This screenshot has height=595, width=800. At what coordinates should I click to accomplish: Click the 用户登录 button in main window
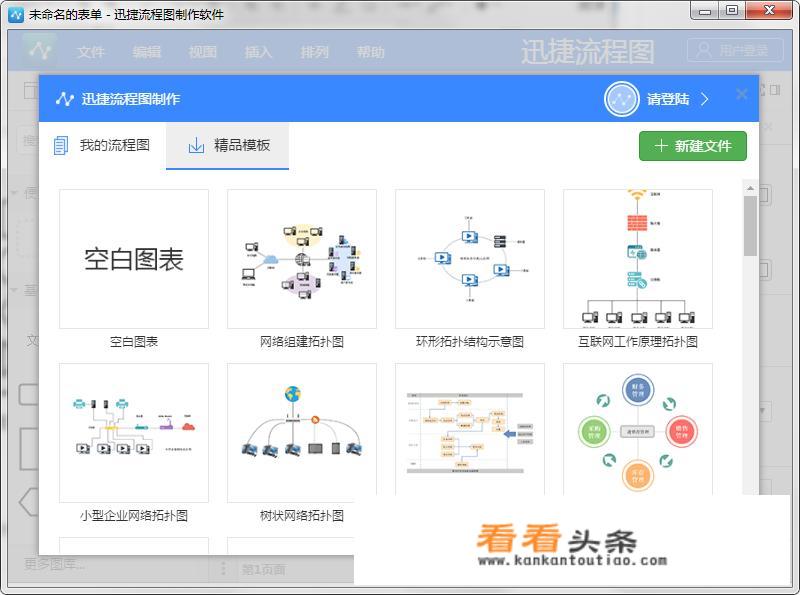[735, 50]
